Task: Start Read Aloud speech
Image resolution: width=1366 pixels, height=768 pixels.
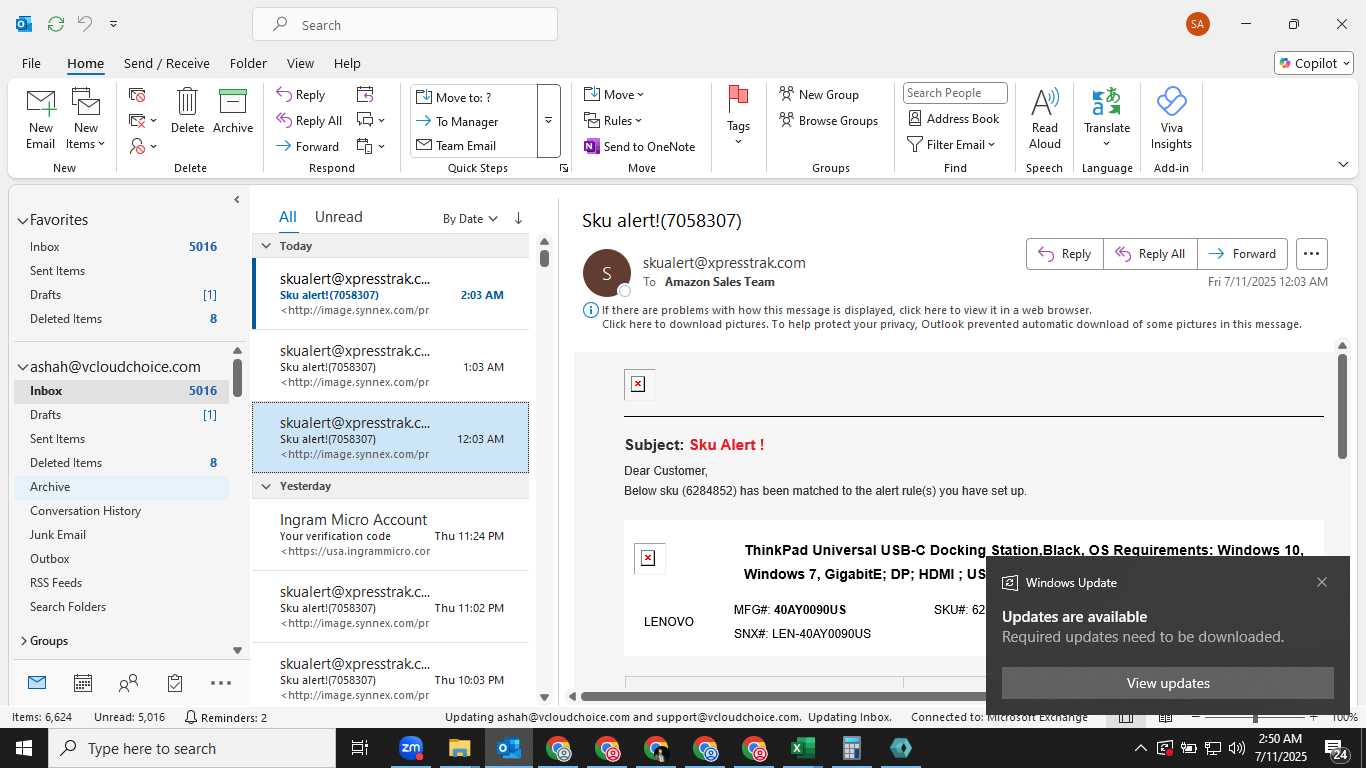Action: pos(1044,118)
